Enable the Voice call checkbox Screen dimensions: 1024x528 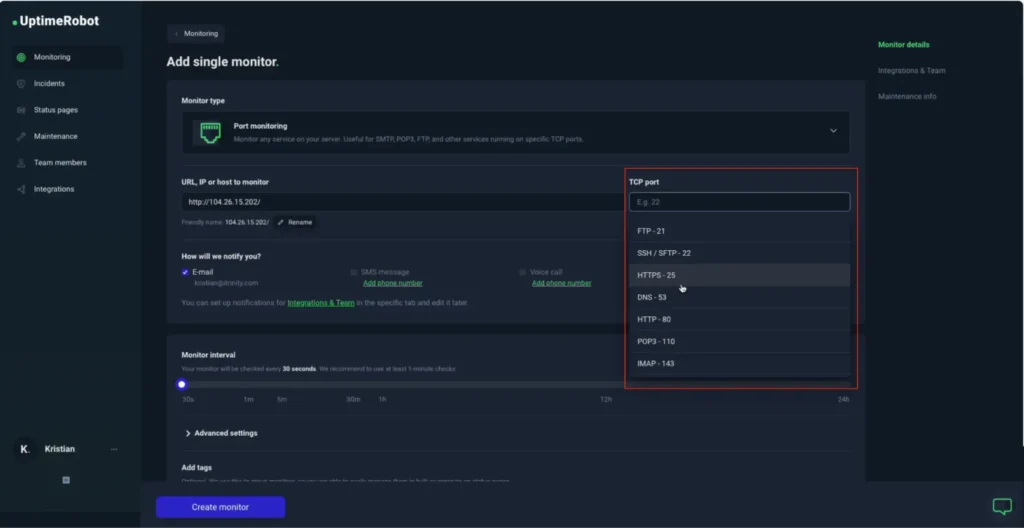pos(522,272)
